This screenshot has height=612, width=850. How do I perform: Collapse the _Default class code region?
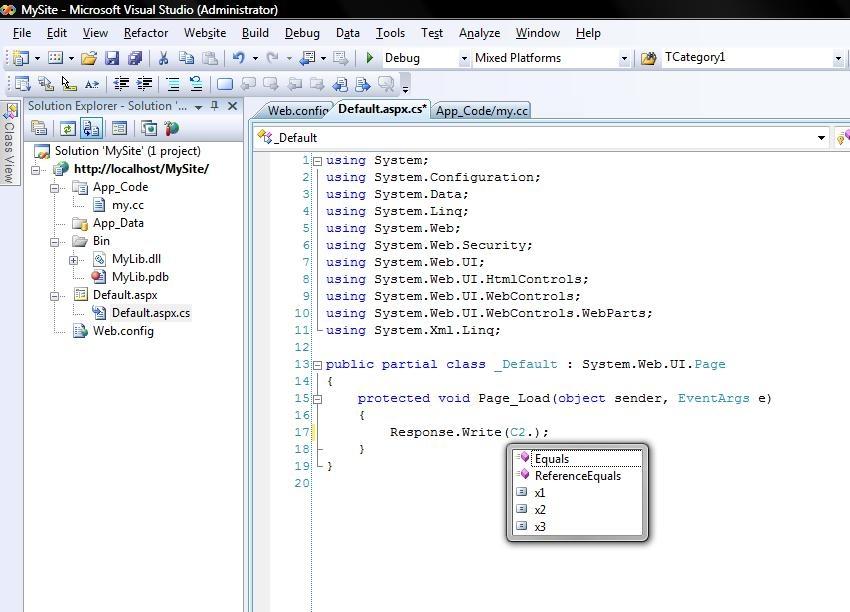[x=318, y=365]
